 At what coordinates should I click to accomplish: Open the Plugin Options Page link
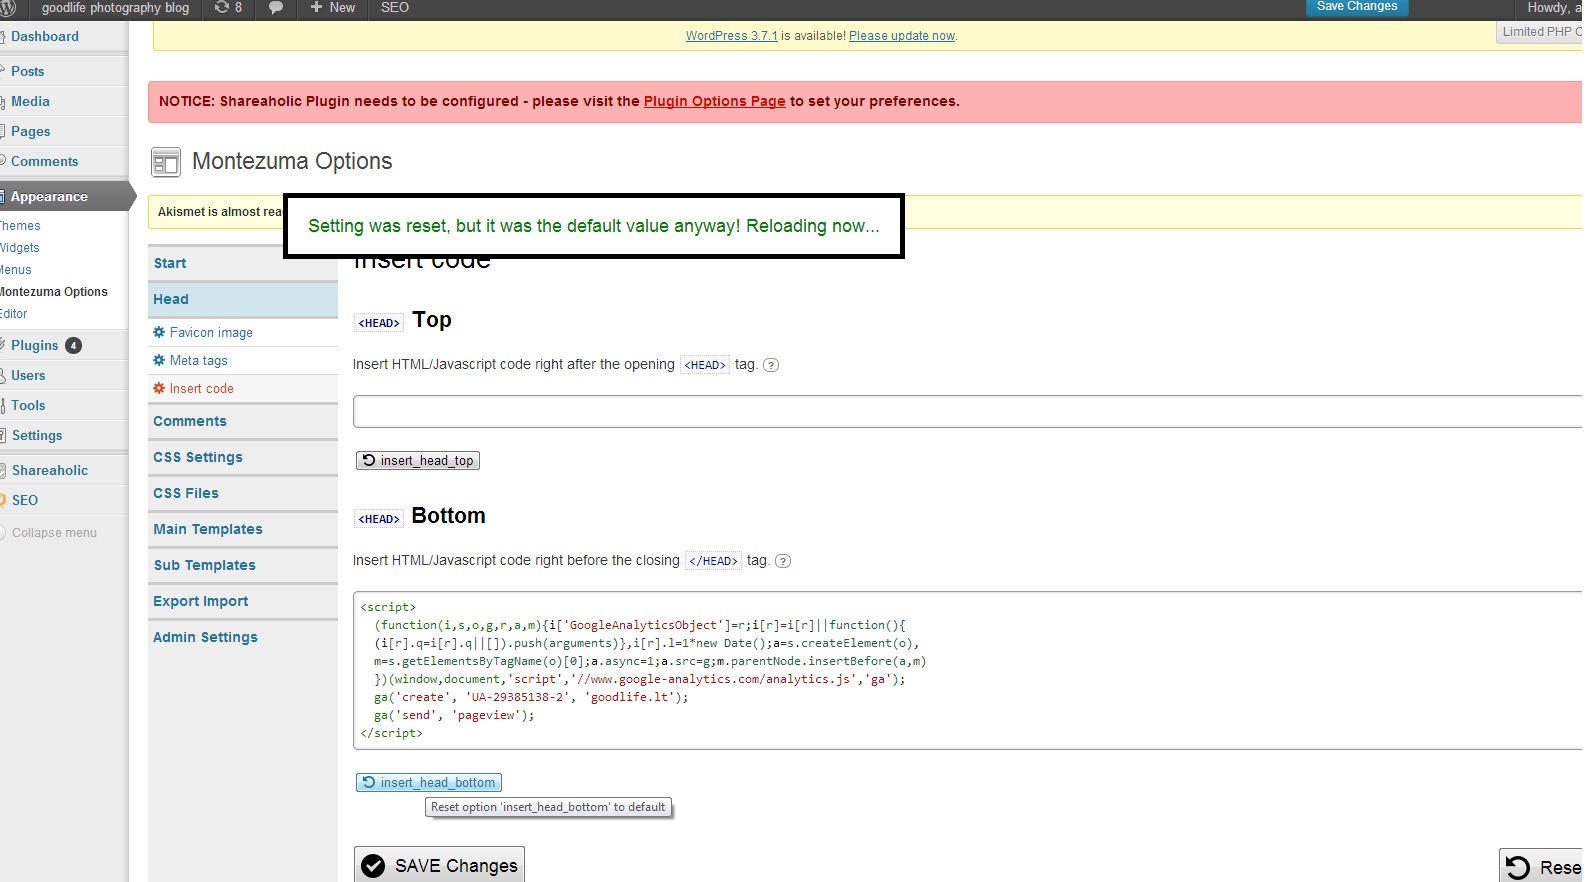714,101
